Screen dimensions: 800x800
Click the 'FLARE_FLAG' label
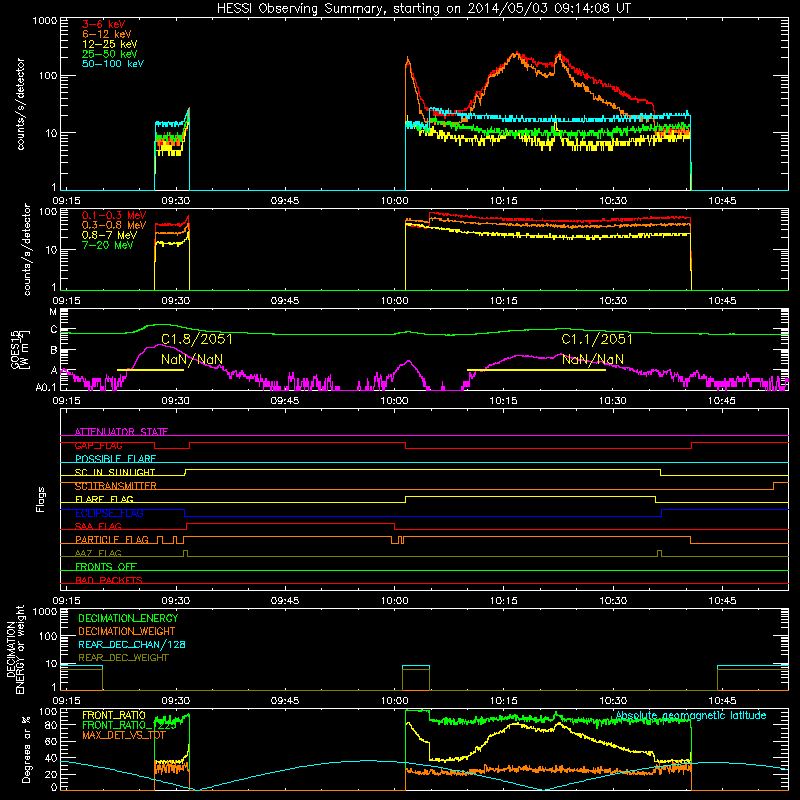tap(104, 499)
